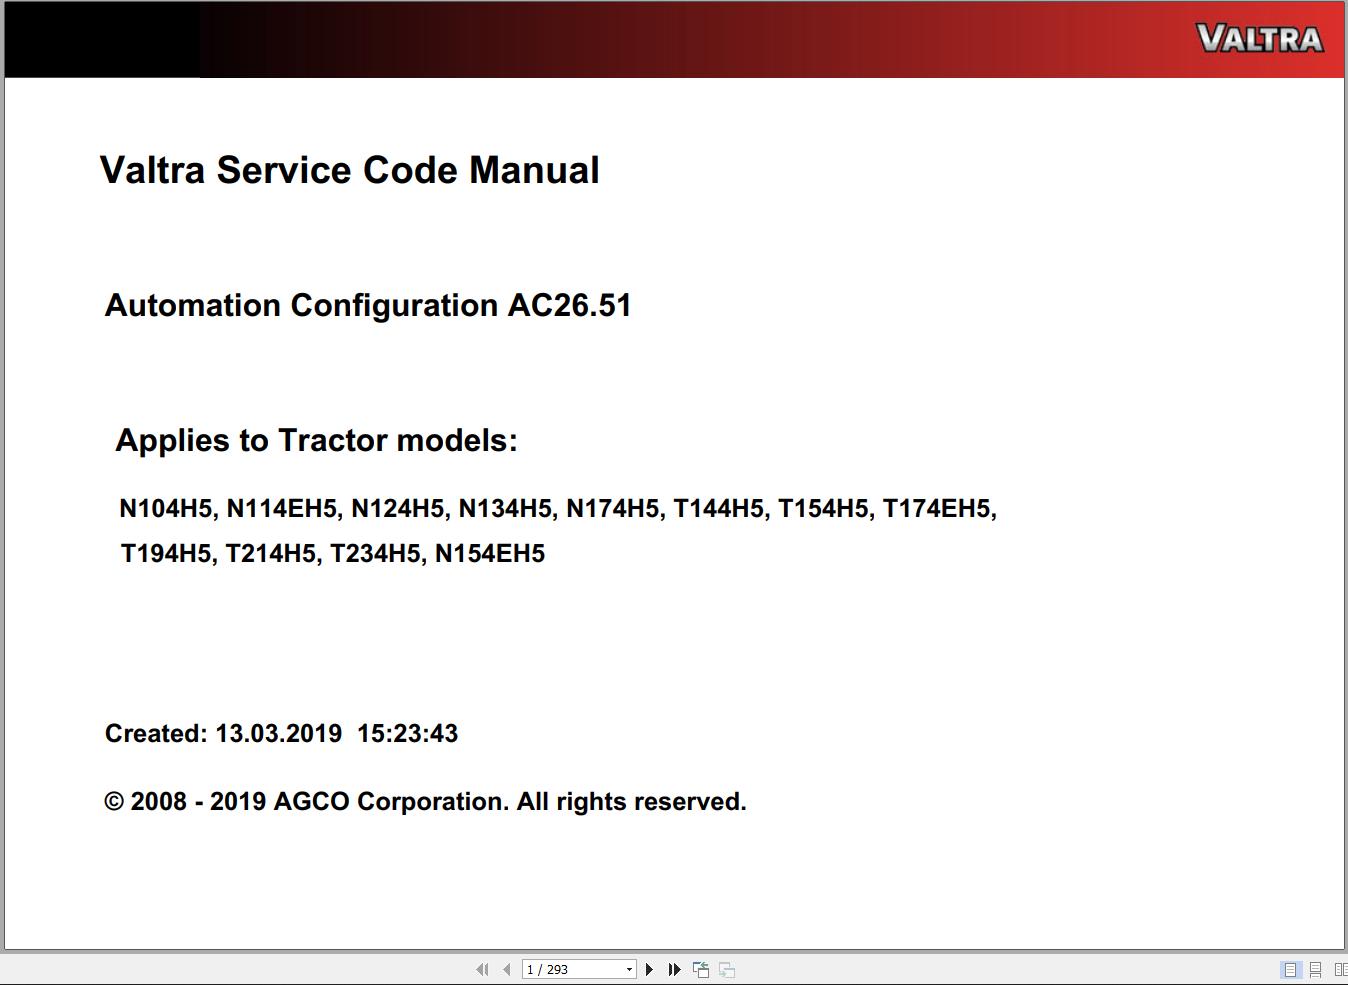
Task: Jump to the last page
Action: point(674,969)
